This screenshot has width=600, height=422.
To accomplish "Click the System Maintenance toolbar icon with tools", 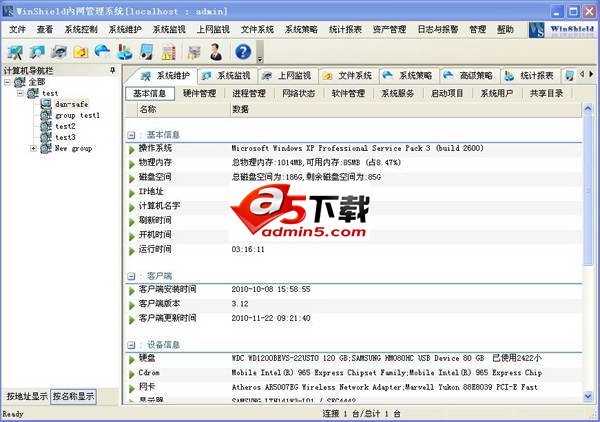I will pos(15,52).
